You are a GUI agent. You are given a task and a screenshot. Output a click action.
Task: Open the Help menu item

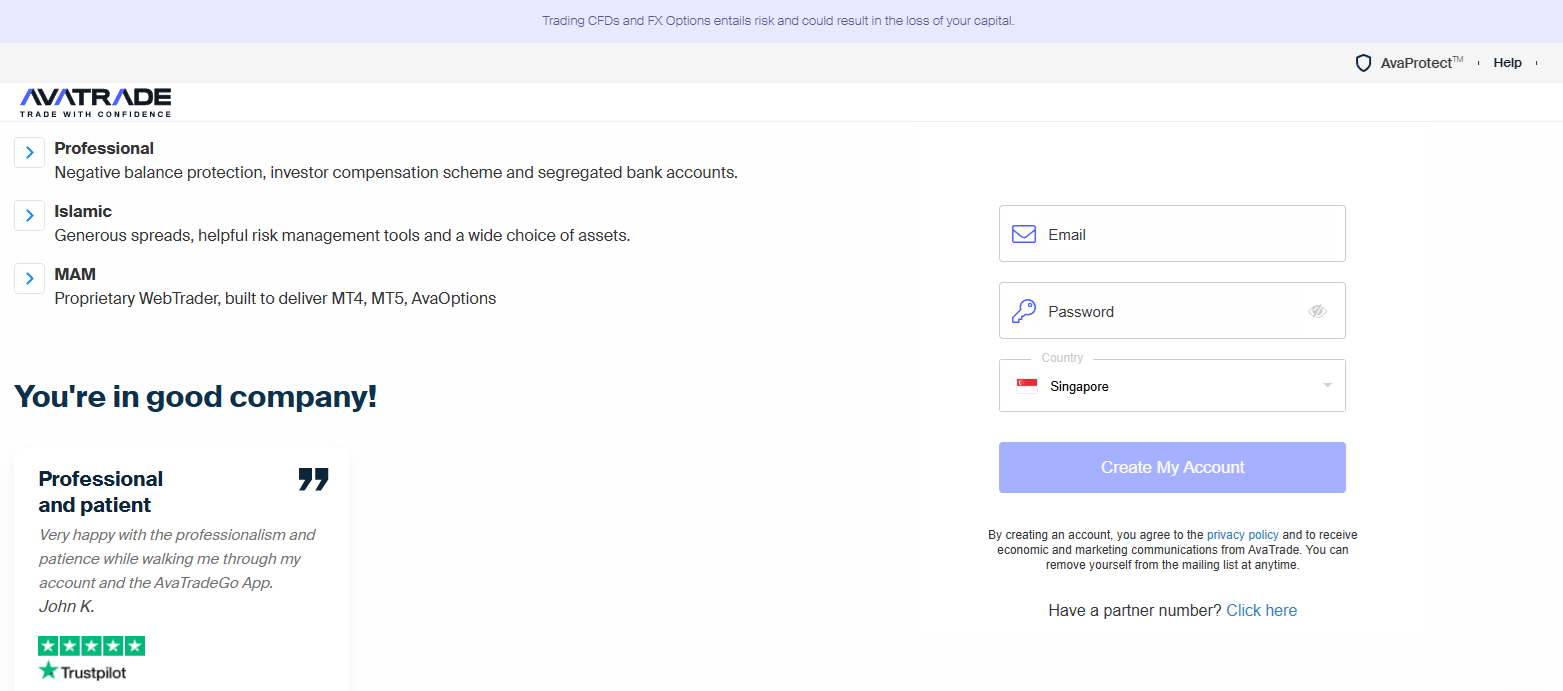1507,63
